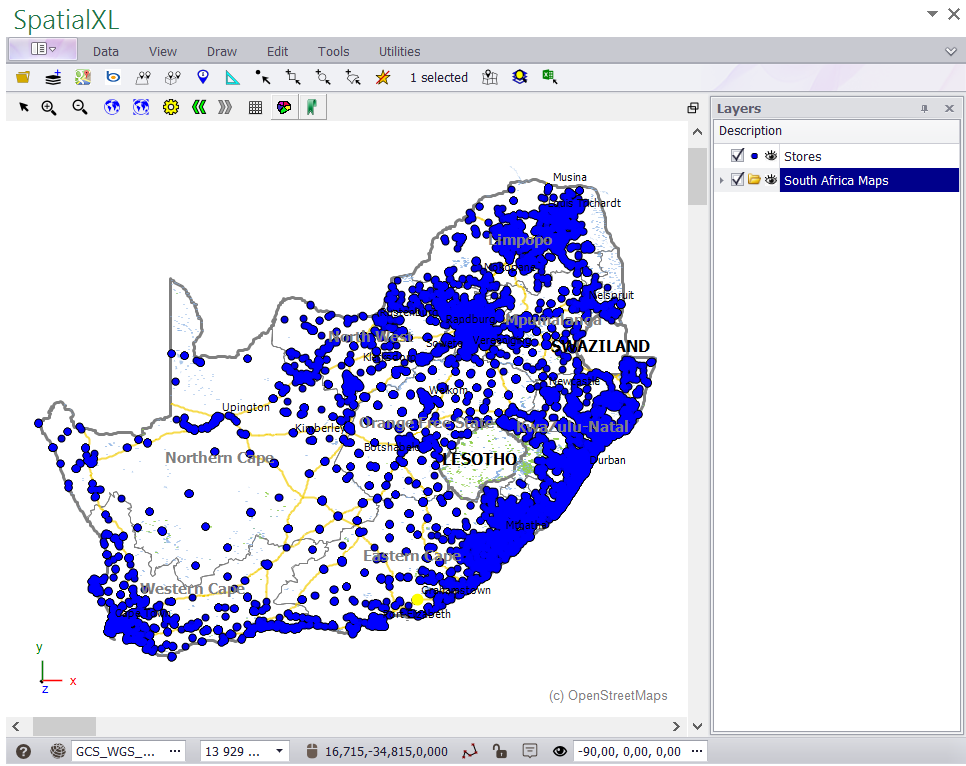
Task: Hide the Stores layer using its eye icon
Action: [x=769, y=156]
